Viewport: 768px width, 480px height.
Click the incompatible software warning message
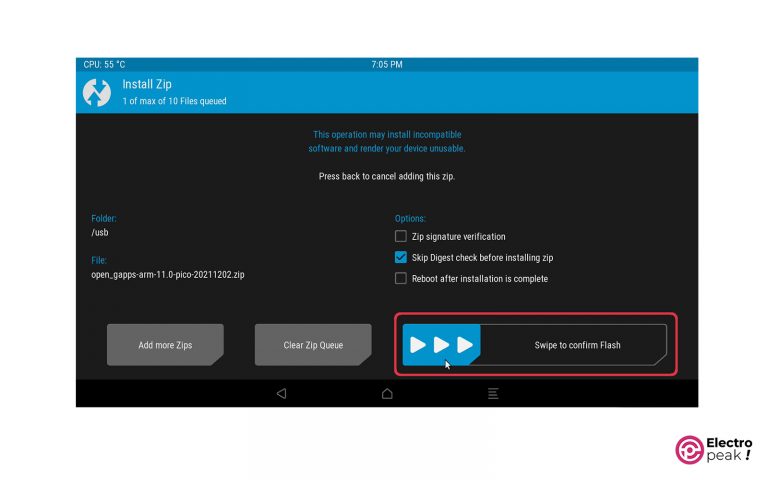point(387,141)
